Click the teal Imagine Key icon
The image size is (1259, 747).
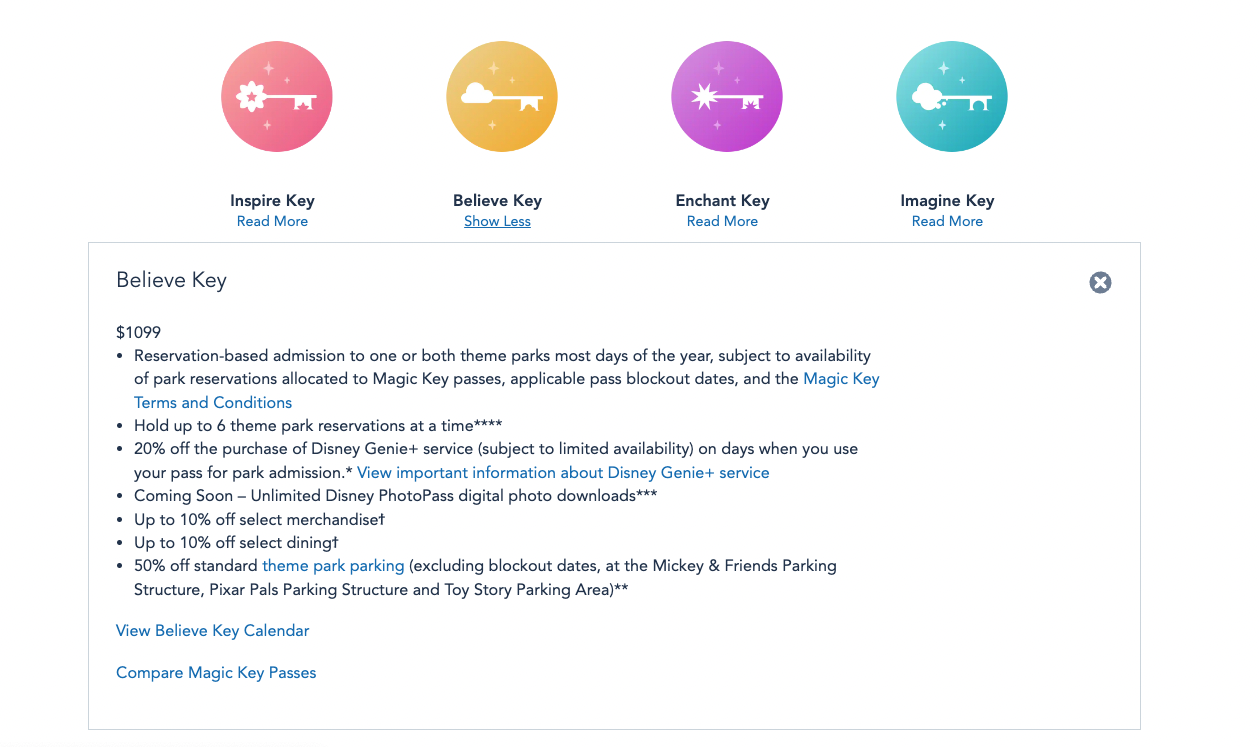point(951,97)
